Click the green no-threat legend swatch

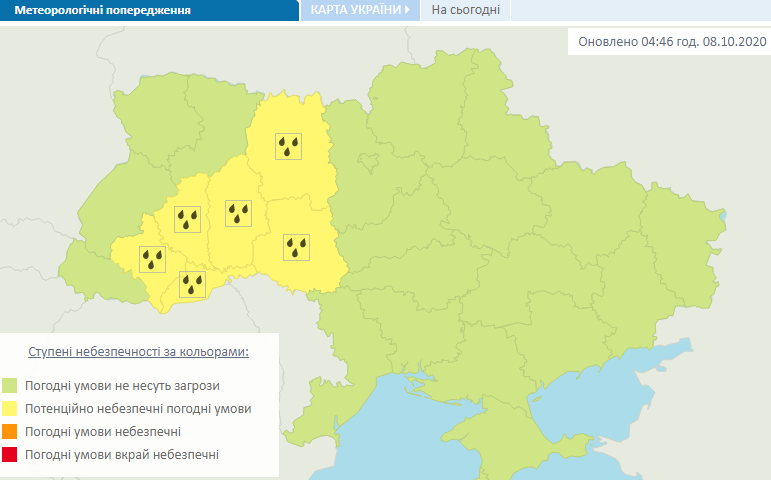tap(10, 385)
